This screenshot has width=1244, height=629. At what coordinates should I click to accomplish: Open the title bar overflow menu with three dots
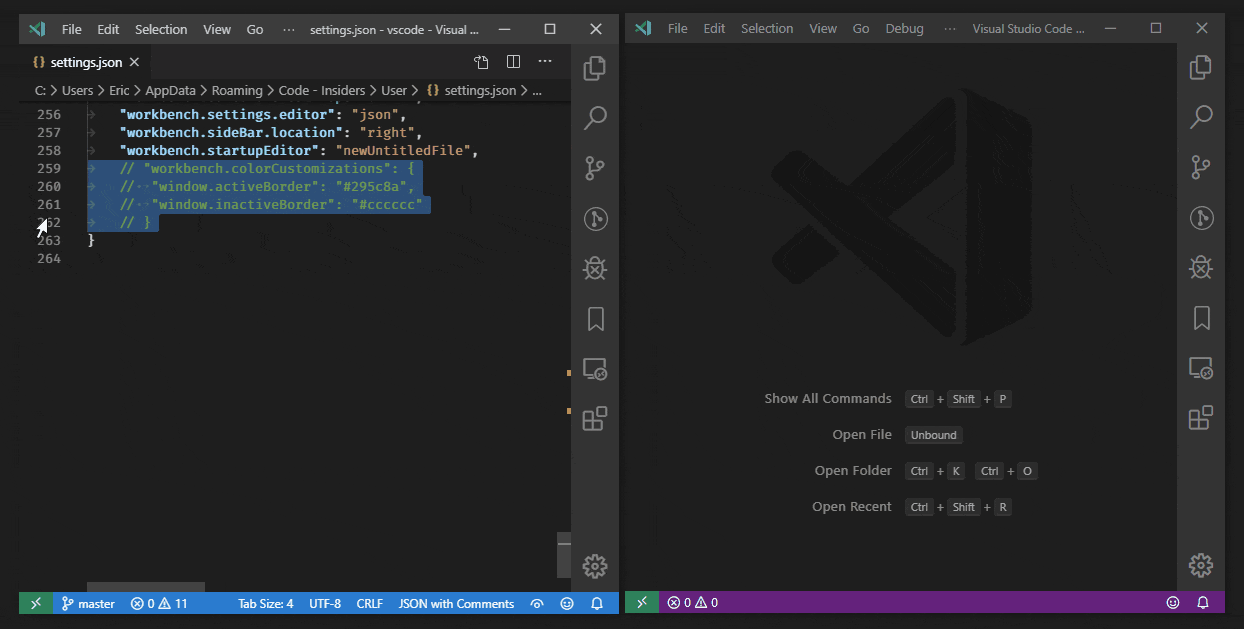click(289, 29)
